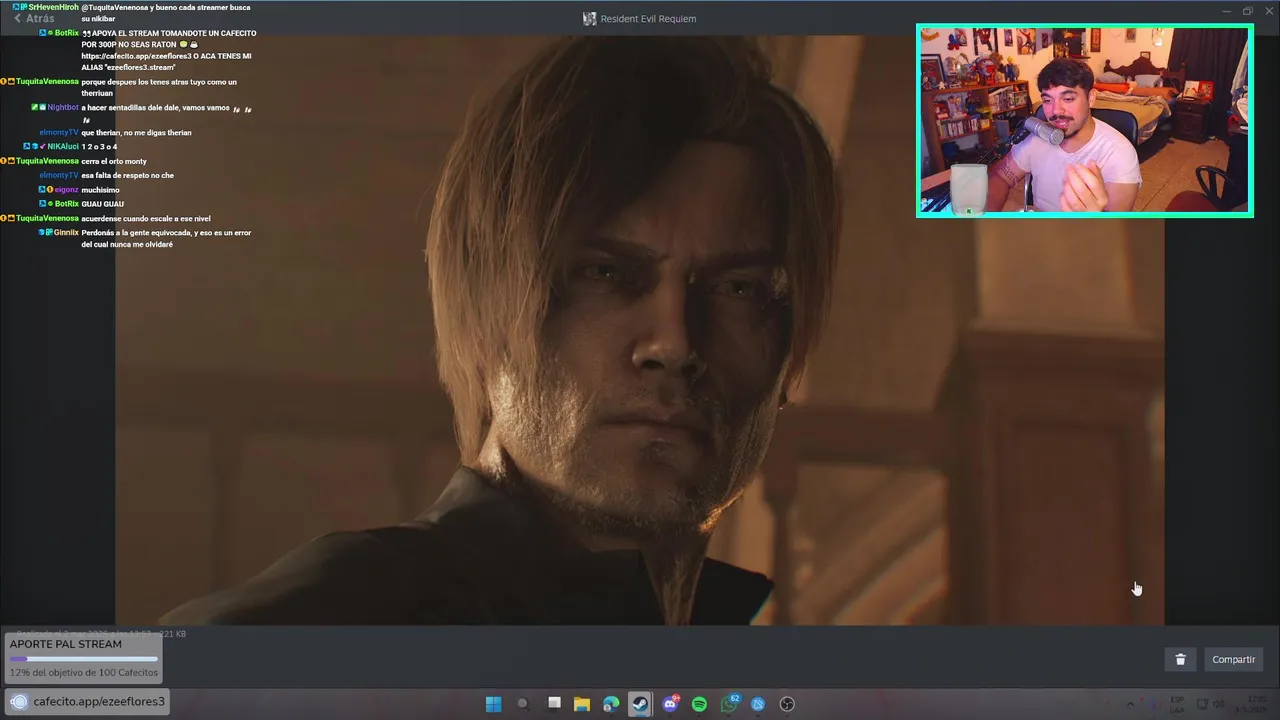Open the Windows Start menu
The height and width of the screenshot is (720, 1280).
point(493,704)
